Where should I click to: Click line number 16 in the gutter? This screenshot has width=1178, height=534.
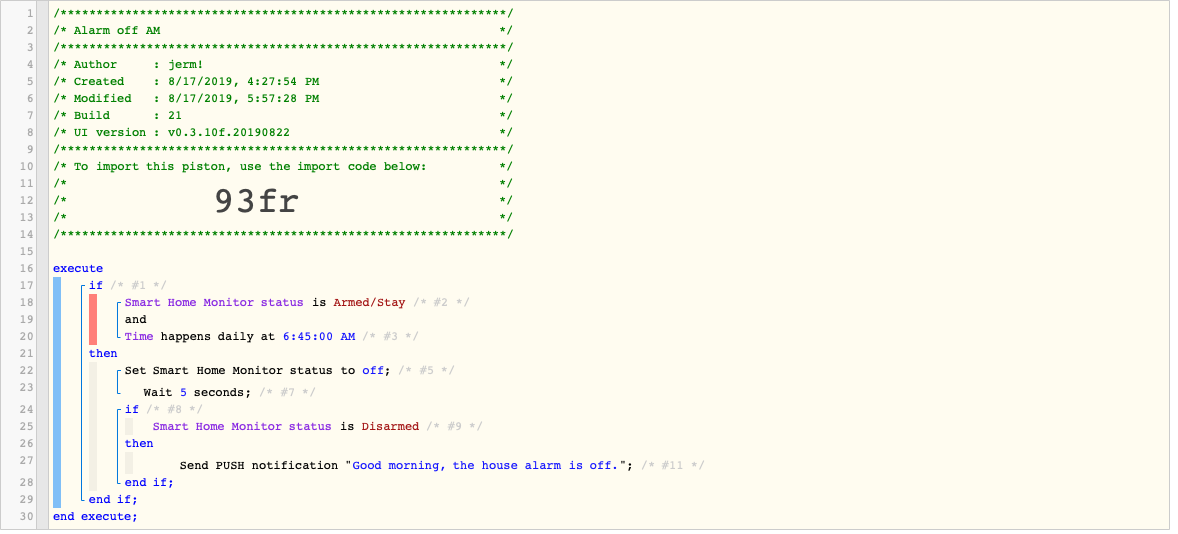point(27,268)
